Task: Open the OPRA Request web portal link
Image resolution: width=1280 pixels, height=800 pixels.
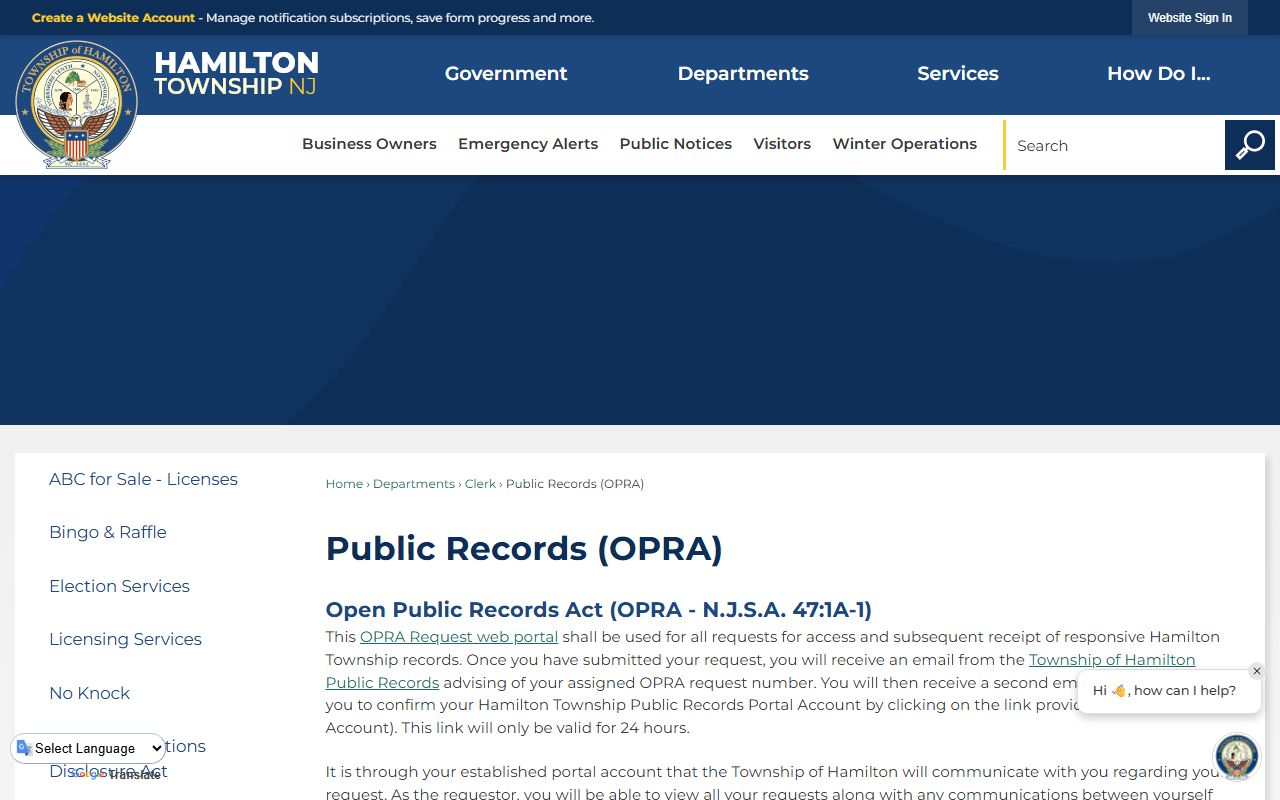Action: pos(459,637)
